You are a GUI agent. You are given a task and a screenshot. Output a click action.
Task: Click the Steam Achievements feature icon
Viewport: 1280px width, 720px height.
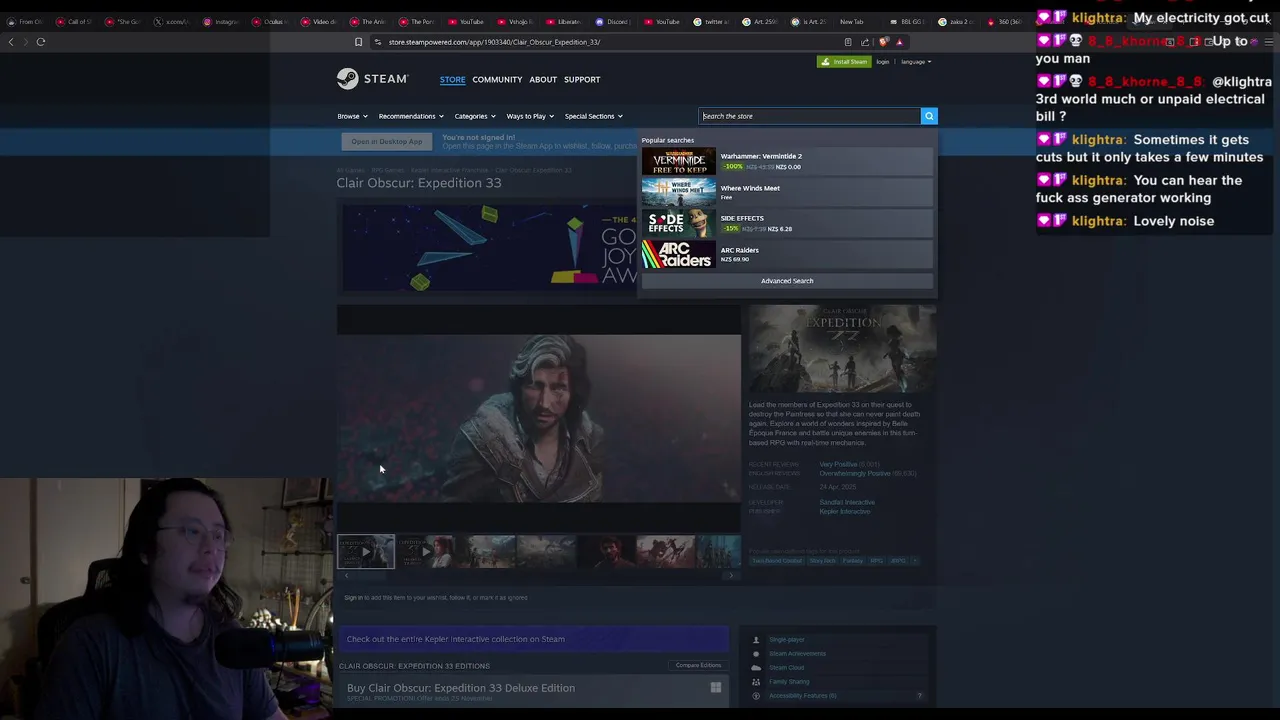tap(756, 654)
